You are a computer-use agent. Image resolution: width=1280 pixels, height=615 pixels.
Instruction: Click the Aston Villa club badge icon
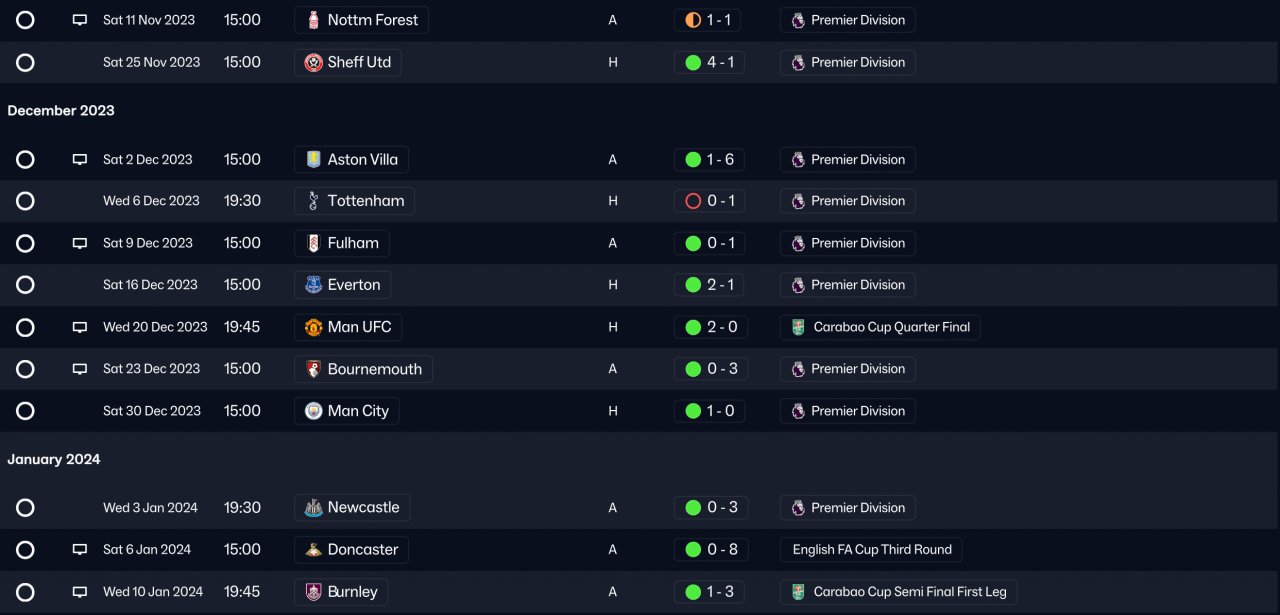point(313,159)
